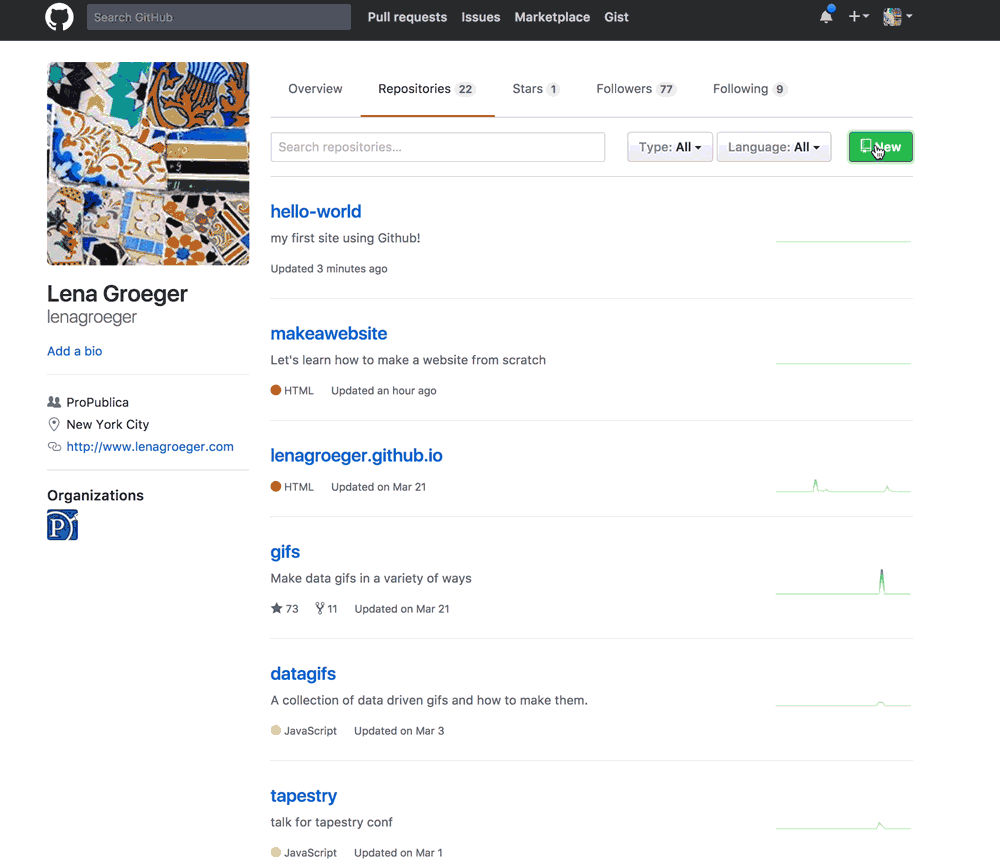
Task: Click the Organizations heading
Action: pyautogui.click(x=96, y=496)
